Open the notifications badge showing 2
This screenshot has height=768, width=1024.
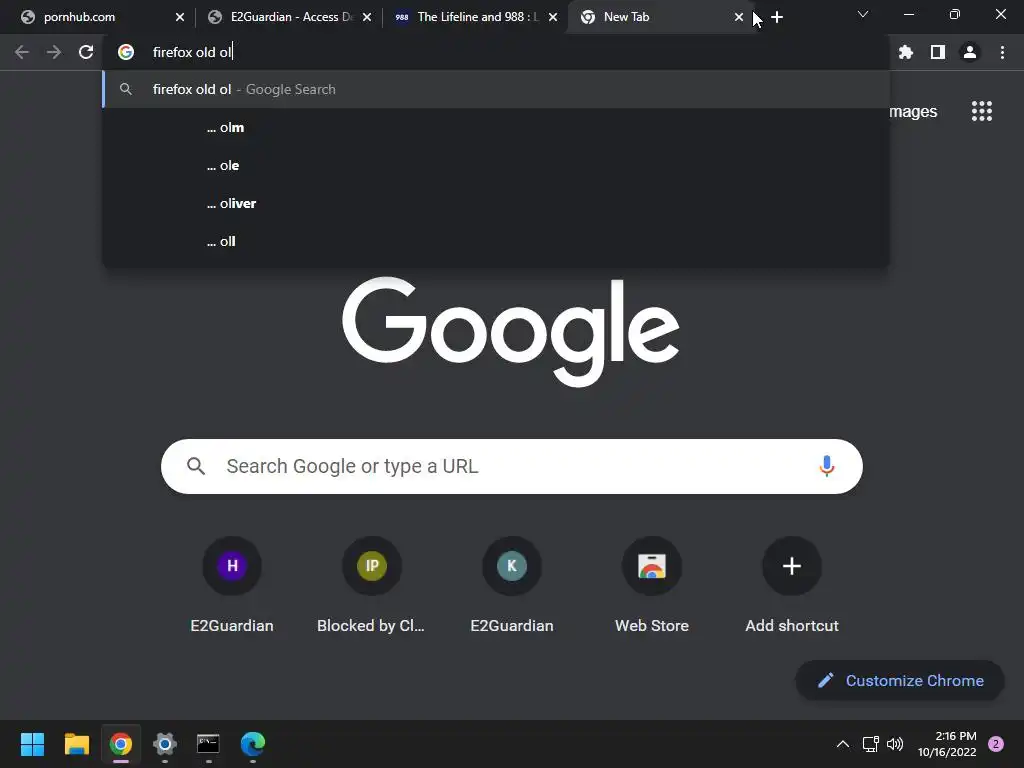(996, 744)
